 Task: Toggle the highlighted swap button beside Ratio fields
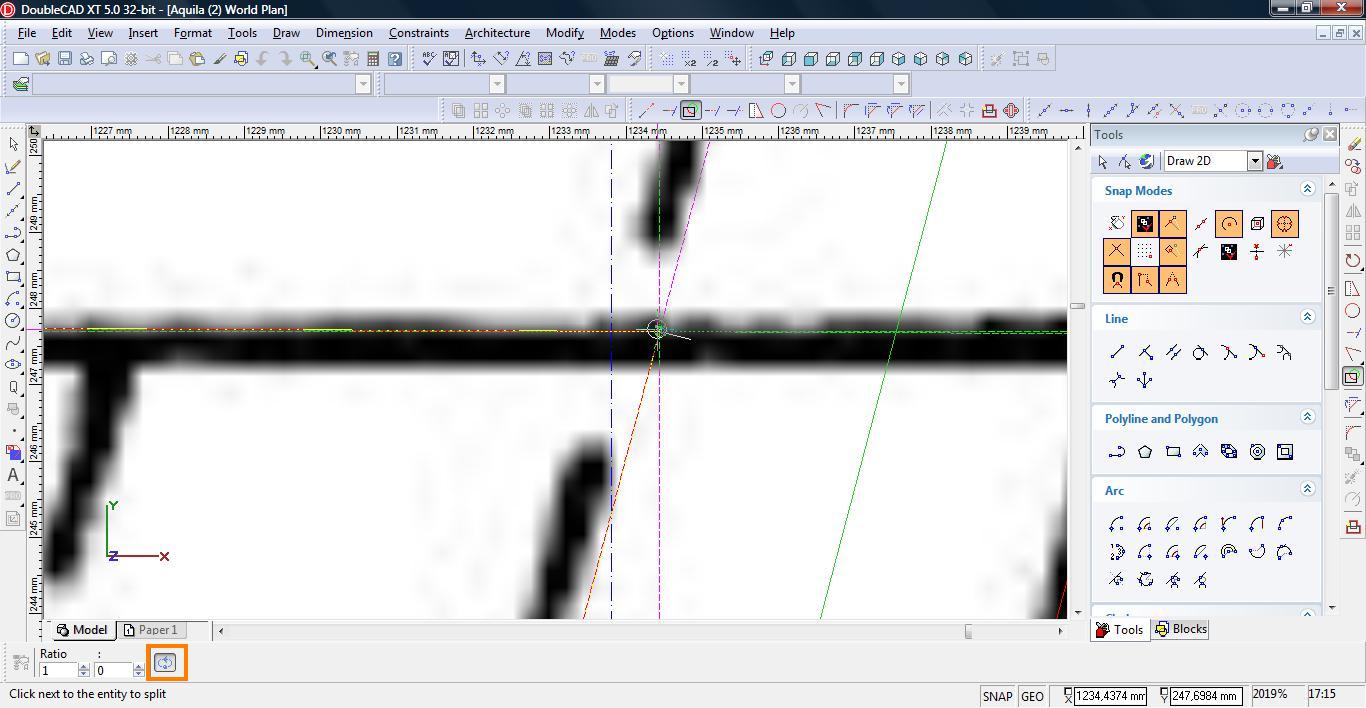pyautogui.click(x=165, y=663)
